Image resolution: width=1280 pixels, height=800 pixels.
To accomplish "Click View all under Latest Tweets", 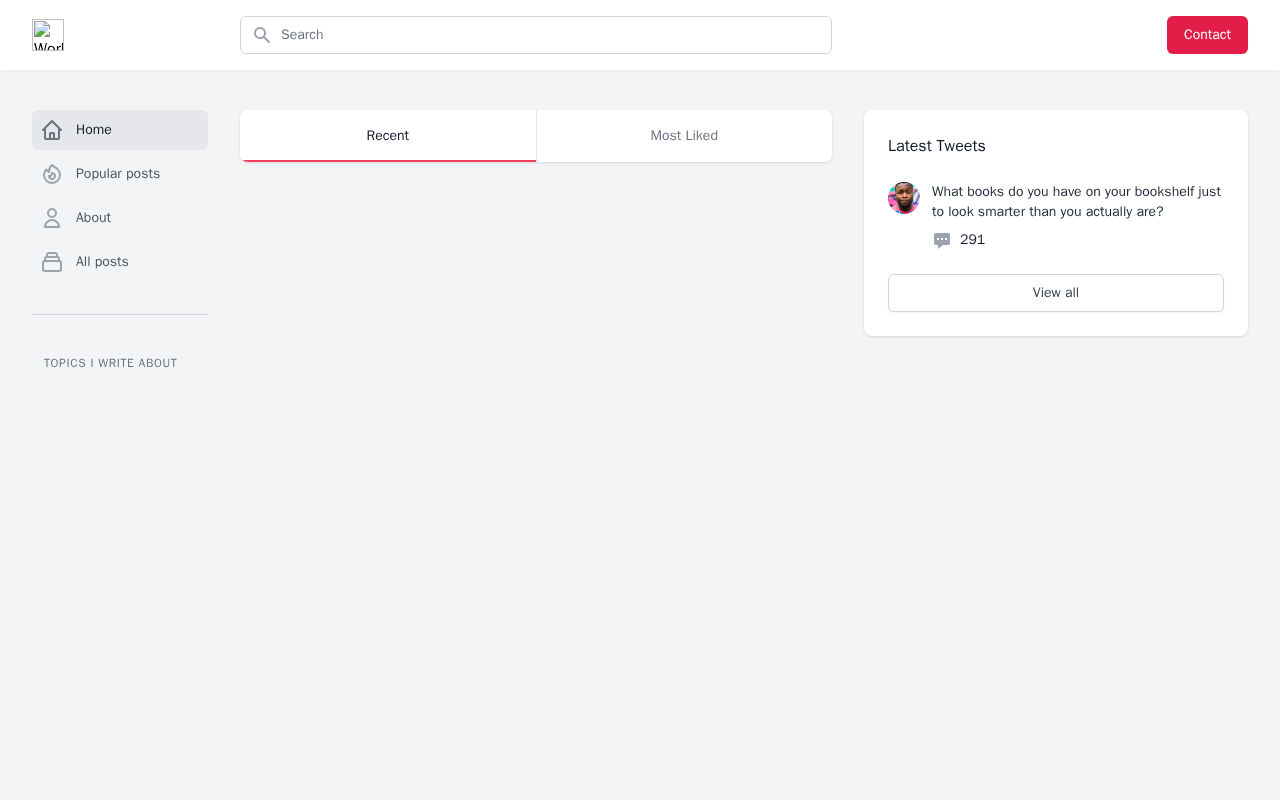I will point(1056,293).
